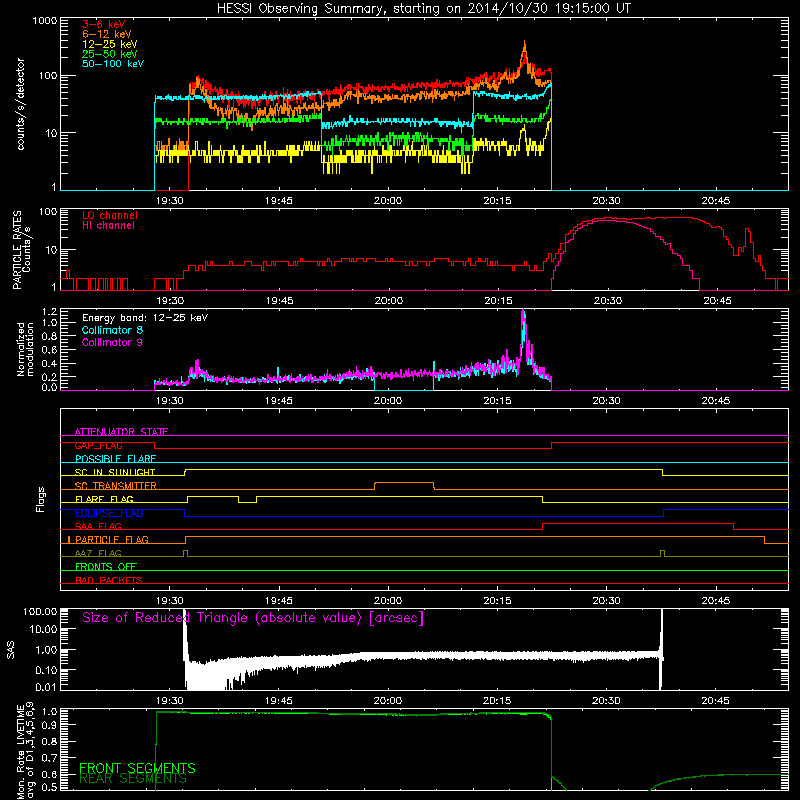This screenshot has width=800, height=800.
Task: Click the 0.9 tick on the livetime axis
Action: pyautogui.click(x=49, y=725)
